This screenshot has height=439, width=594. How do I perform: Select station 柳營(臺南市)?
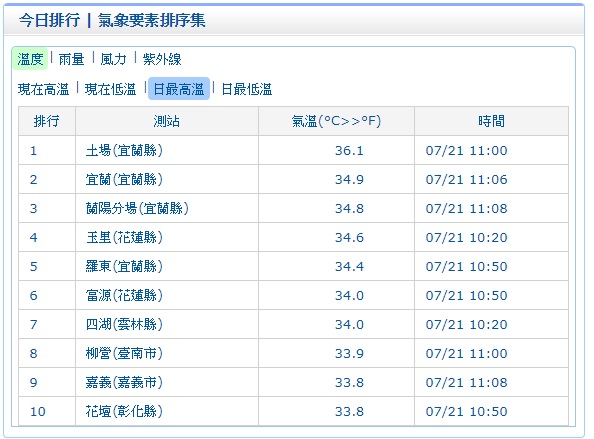coord(124,353)
